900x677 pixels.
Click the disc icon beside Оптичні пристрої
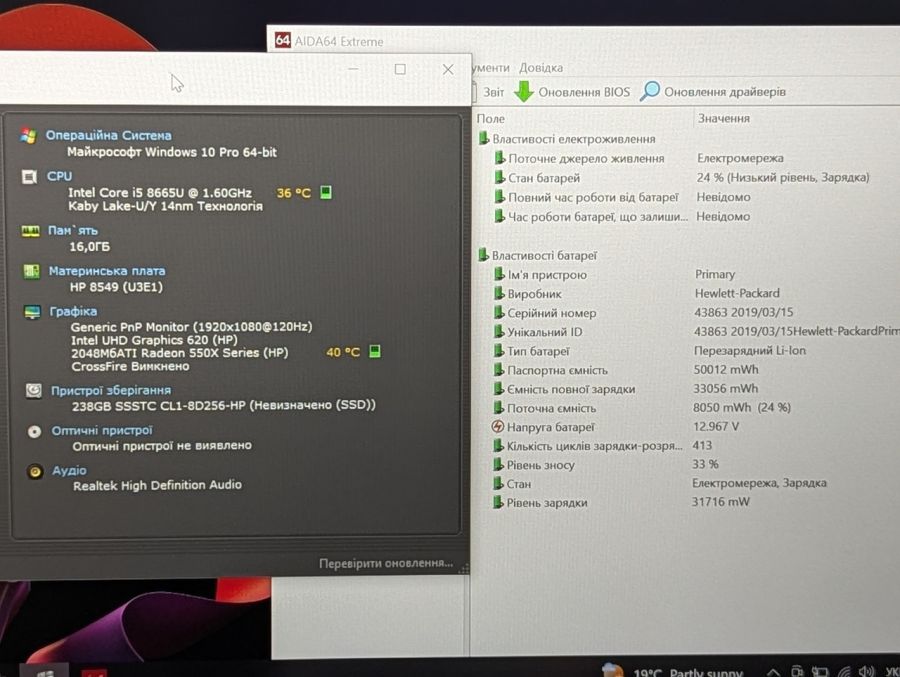coord(34,432)
